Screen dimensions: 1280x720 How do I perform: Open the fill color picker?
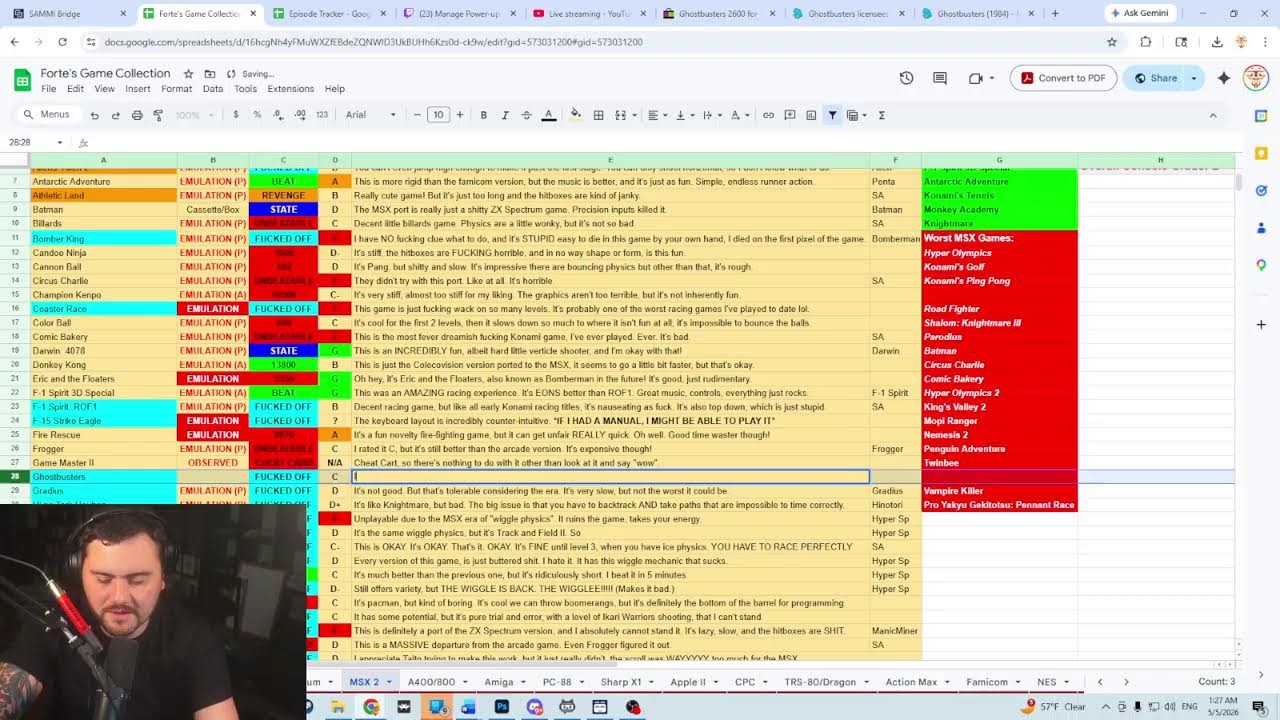click(x=576, y=115)
